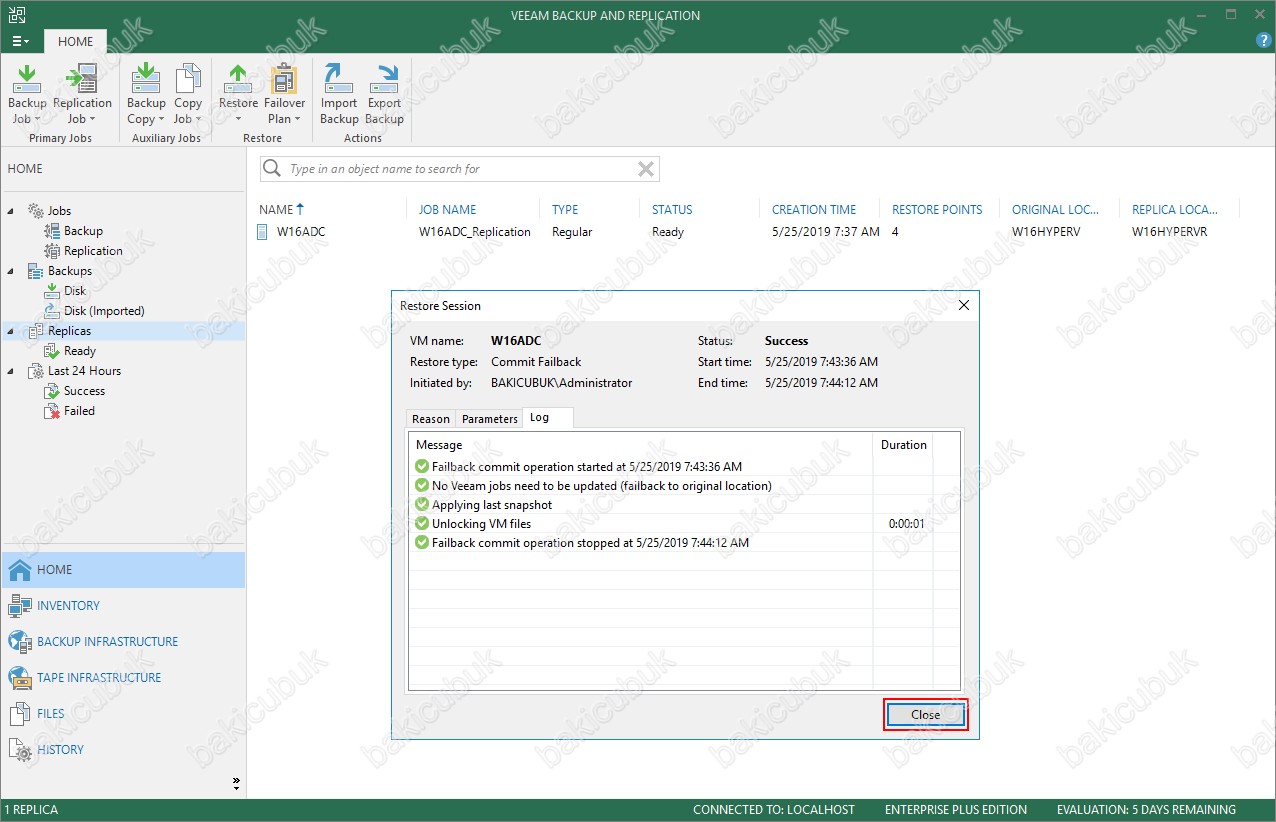Select Ready under Replicas in the tree
This screenshot has width=1276, height=822.
pyautogui.click(x=80, y=351)
